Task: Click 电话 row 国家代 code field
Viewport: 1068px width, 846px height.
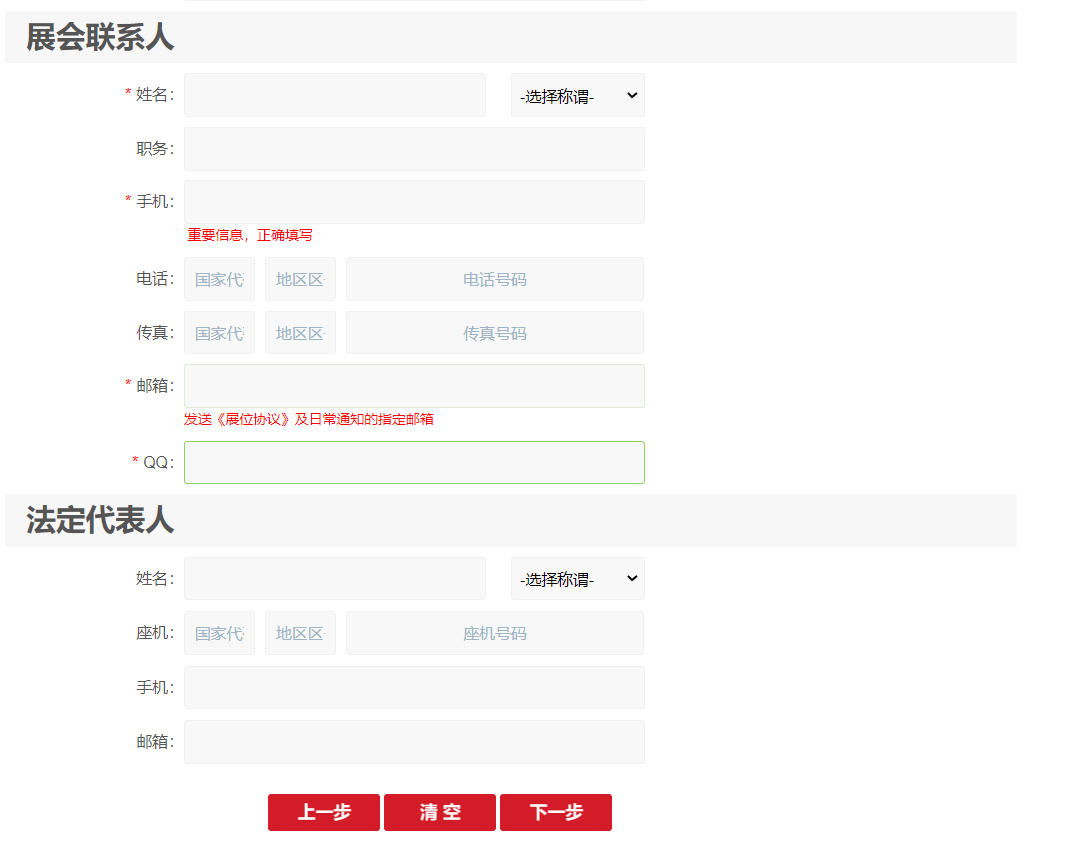Action: (219, 279)
